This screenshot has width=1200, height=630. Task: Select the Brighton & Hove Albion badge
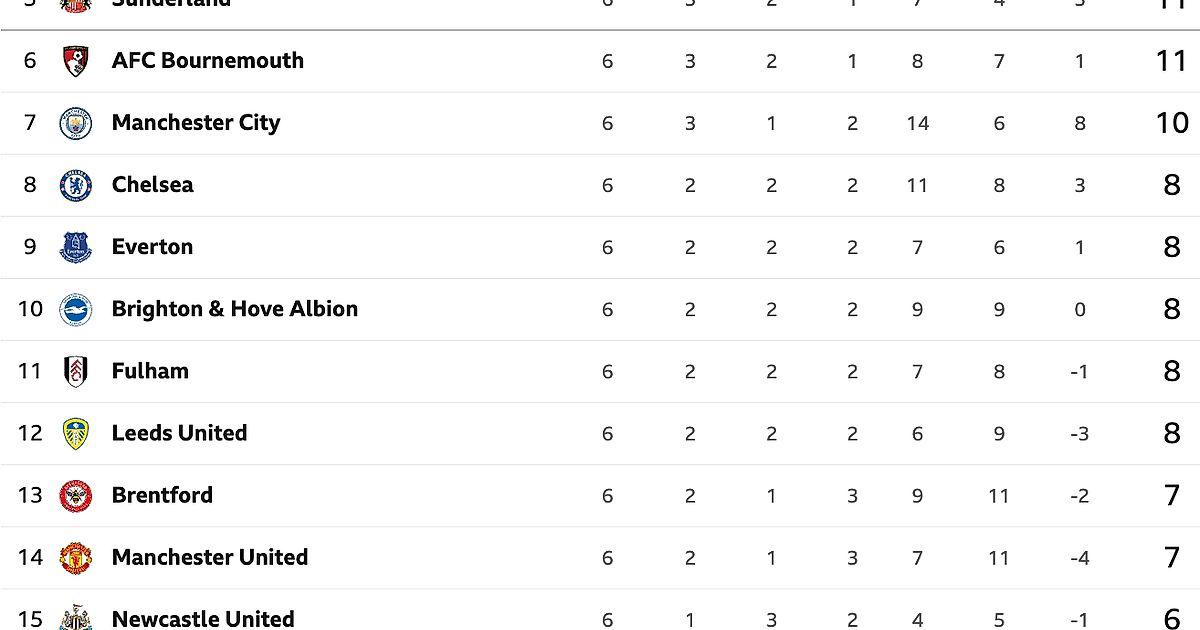click(x=76, y=309)
